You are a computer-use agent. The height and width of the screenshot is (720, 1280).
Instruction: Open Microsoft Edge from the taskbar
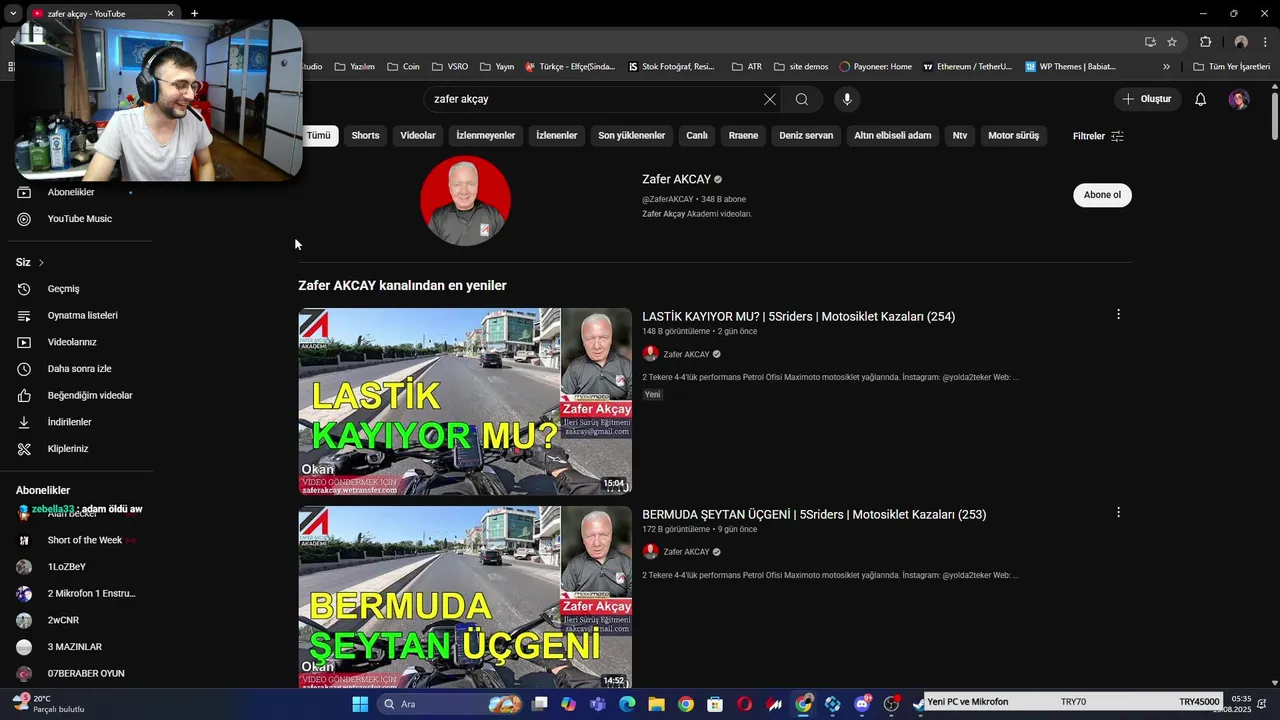[x=627, y=704]
